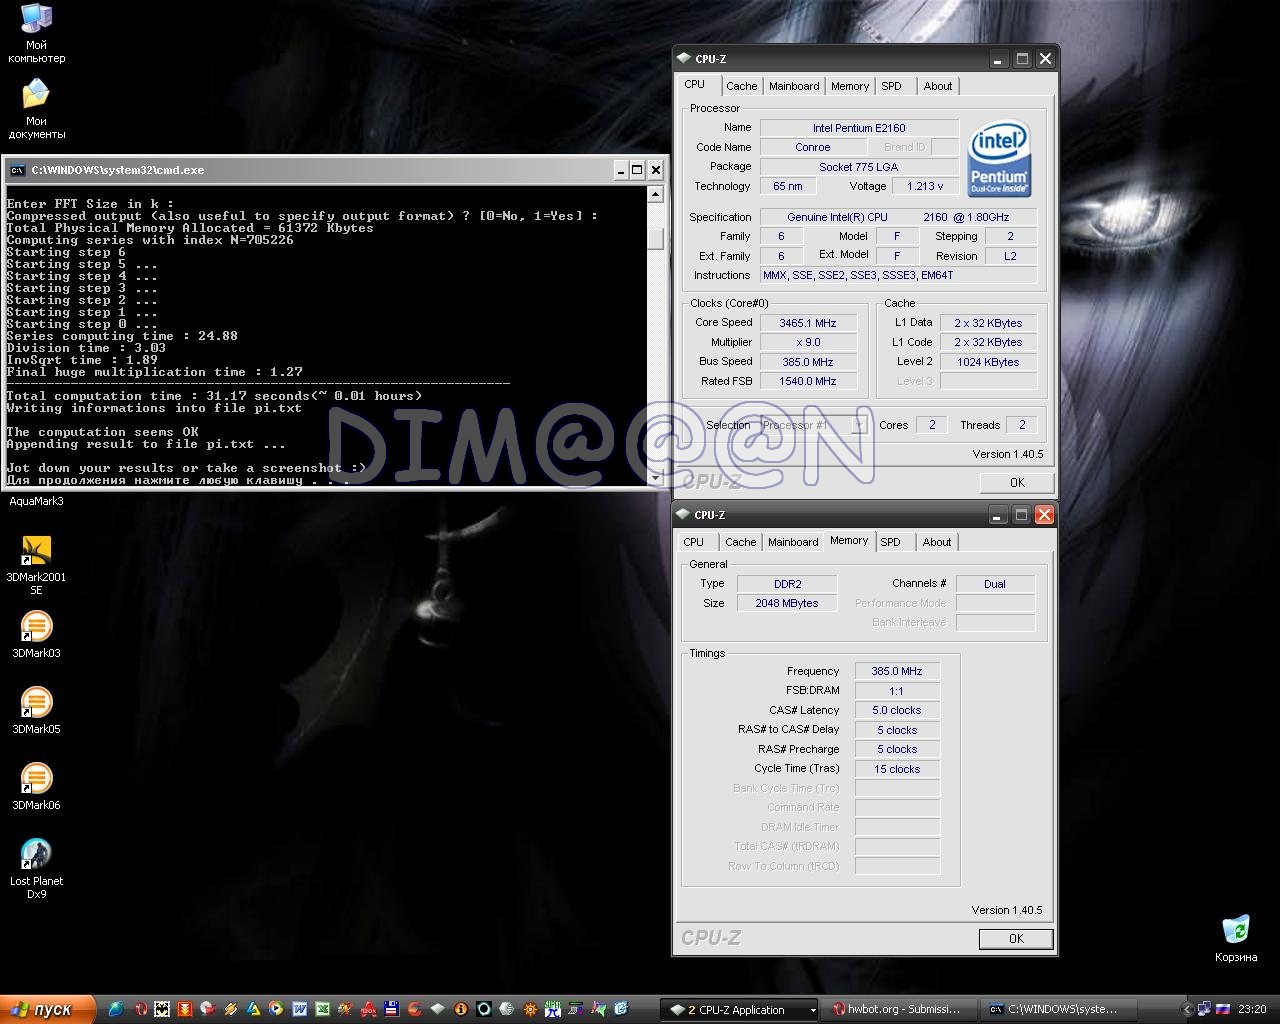
Task: Click the memory Size value 2048 MBytes
Action: pyautogui.click(x=787, y=603)
